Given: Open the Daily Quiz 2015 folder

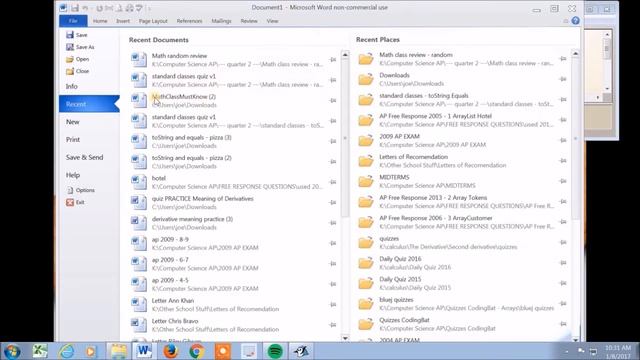Looking at the screenshot, I should pos(462,283).
